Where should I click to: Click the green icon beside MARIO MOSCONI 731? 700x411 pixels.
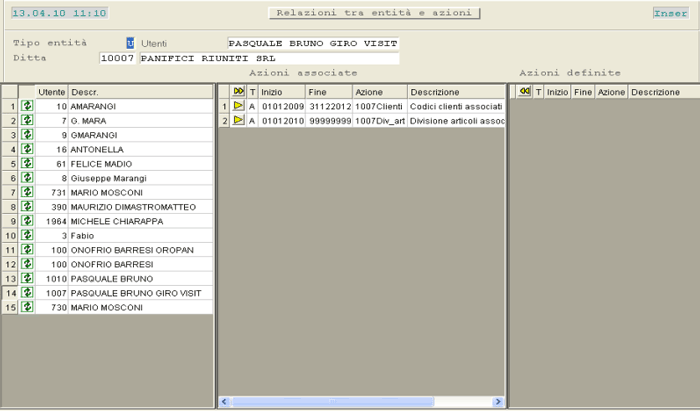click(28, 192)
